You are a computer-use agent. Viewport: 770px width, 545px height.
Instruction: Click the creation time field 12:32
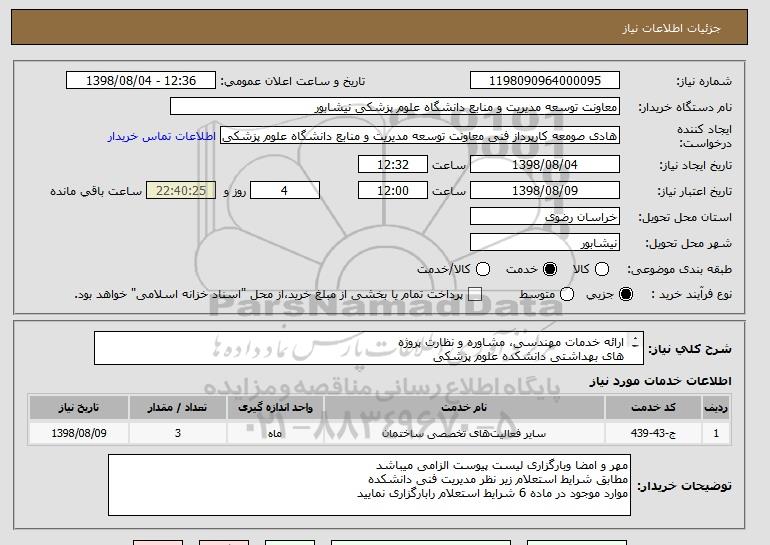[x=393, y=164]
